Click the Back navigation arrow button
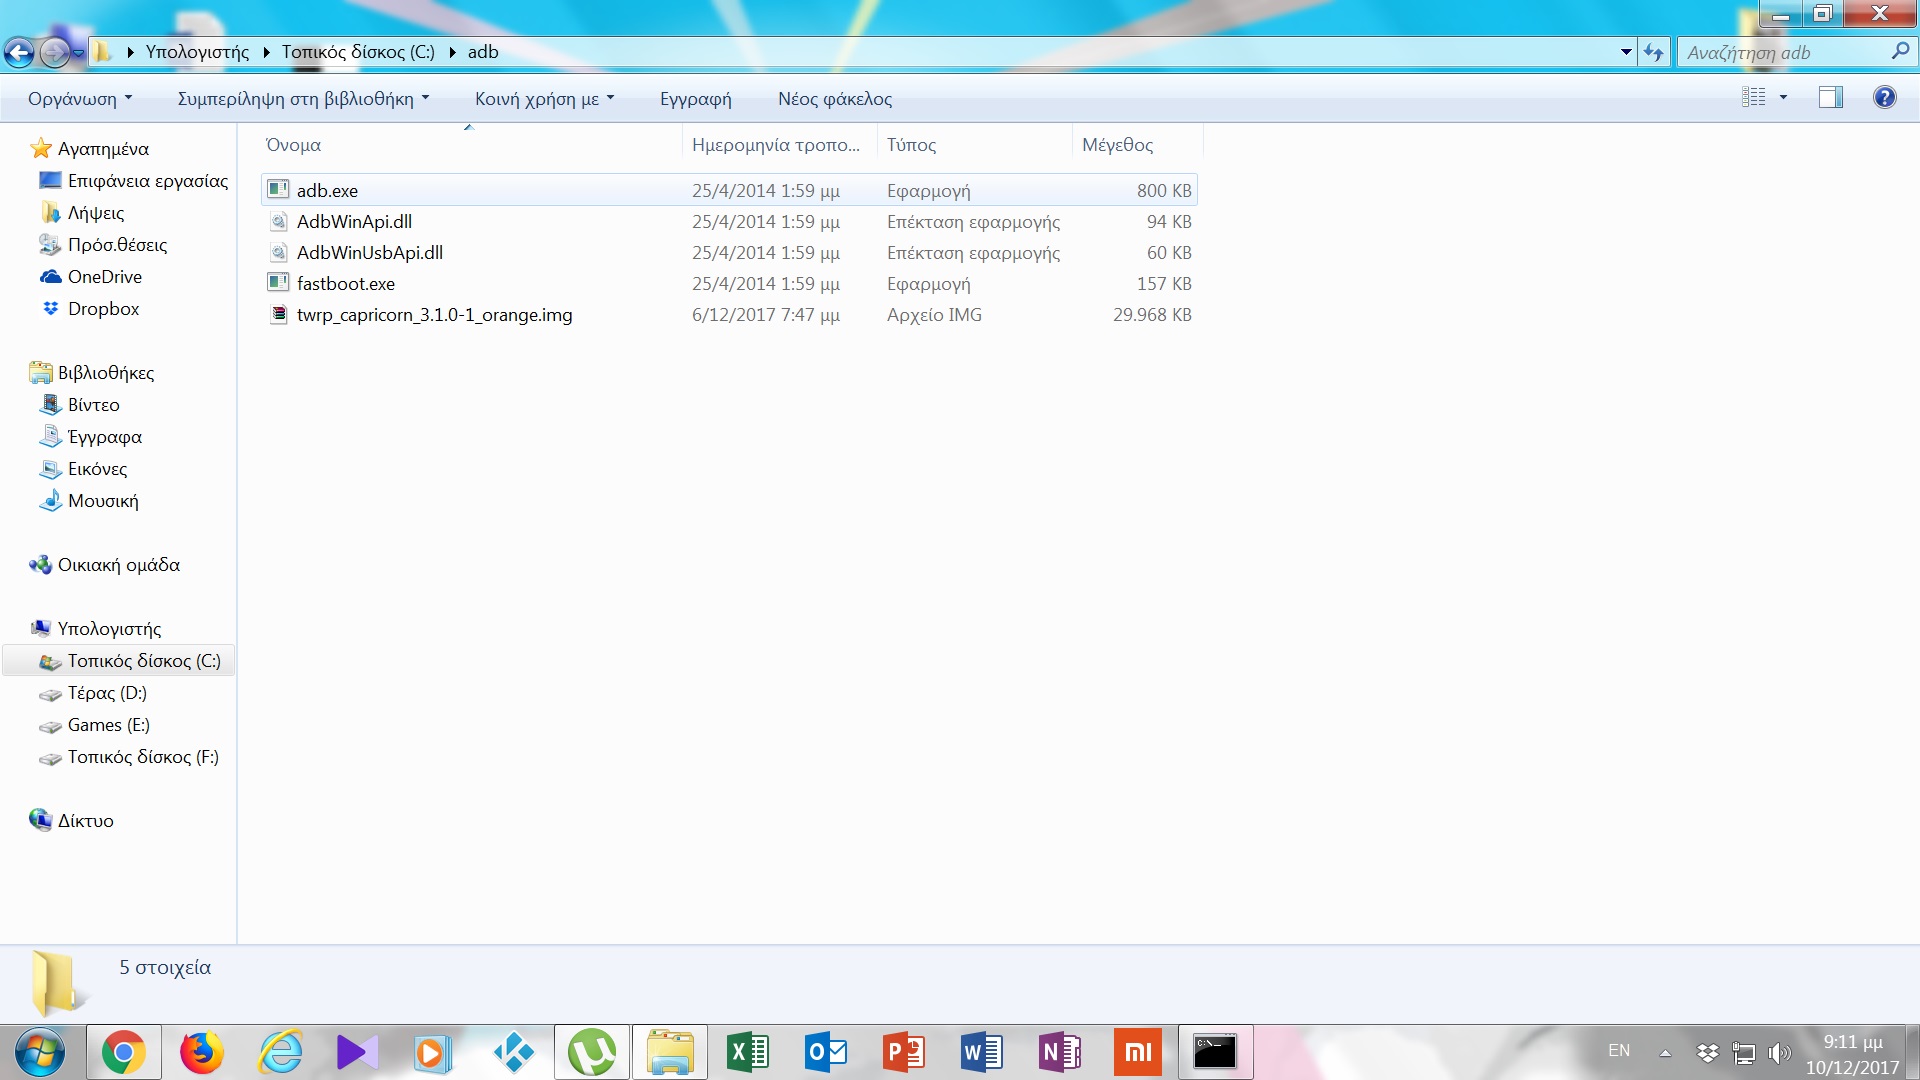 click(x=19, y=52)
